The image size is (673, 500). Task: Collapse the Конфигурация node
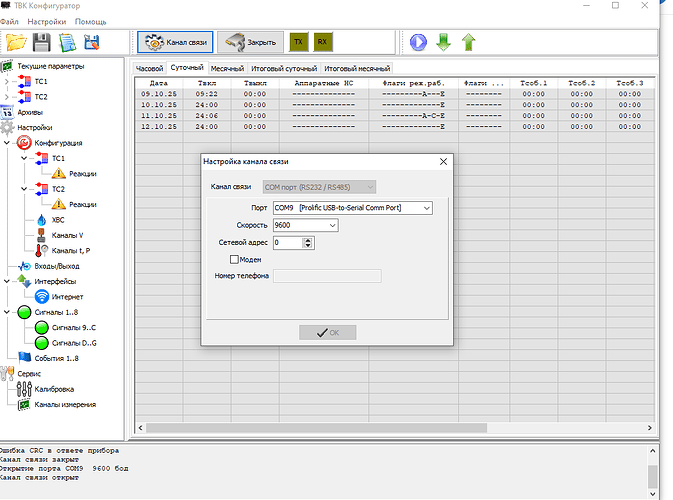click(x=7, y=143)
